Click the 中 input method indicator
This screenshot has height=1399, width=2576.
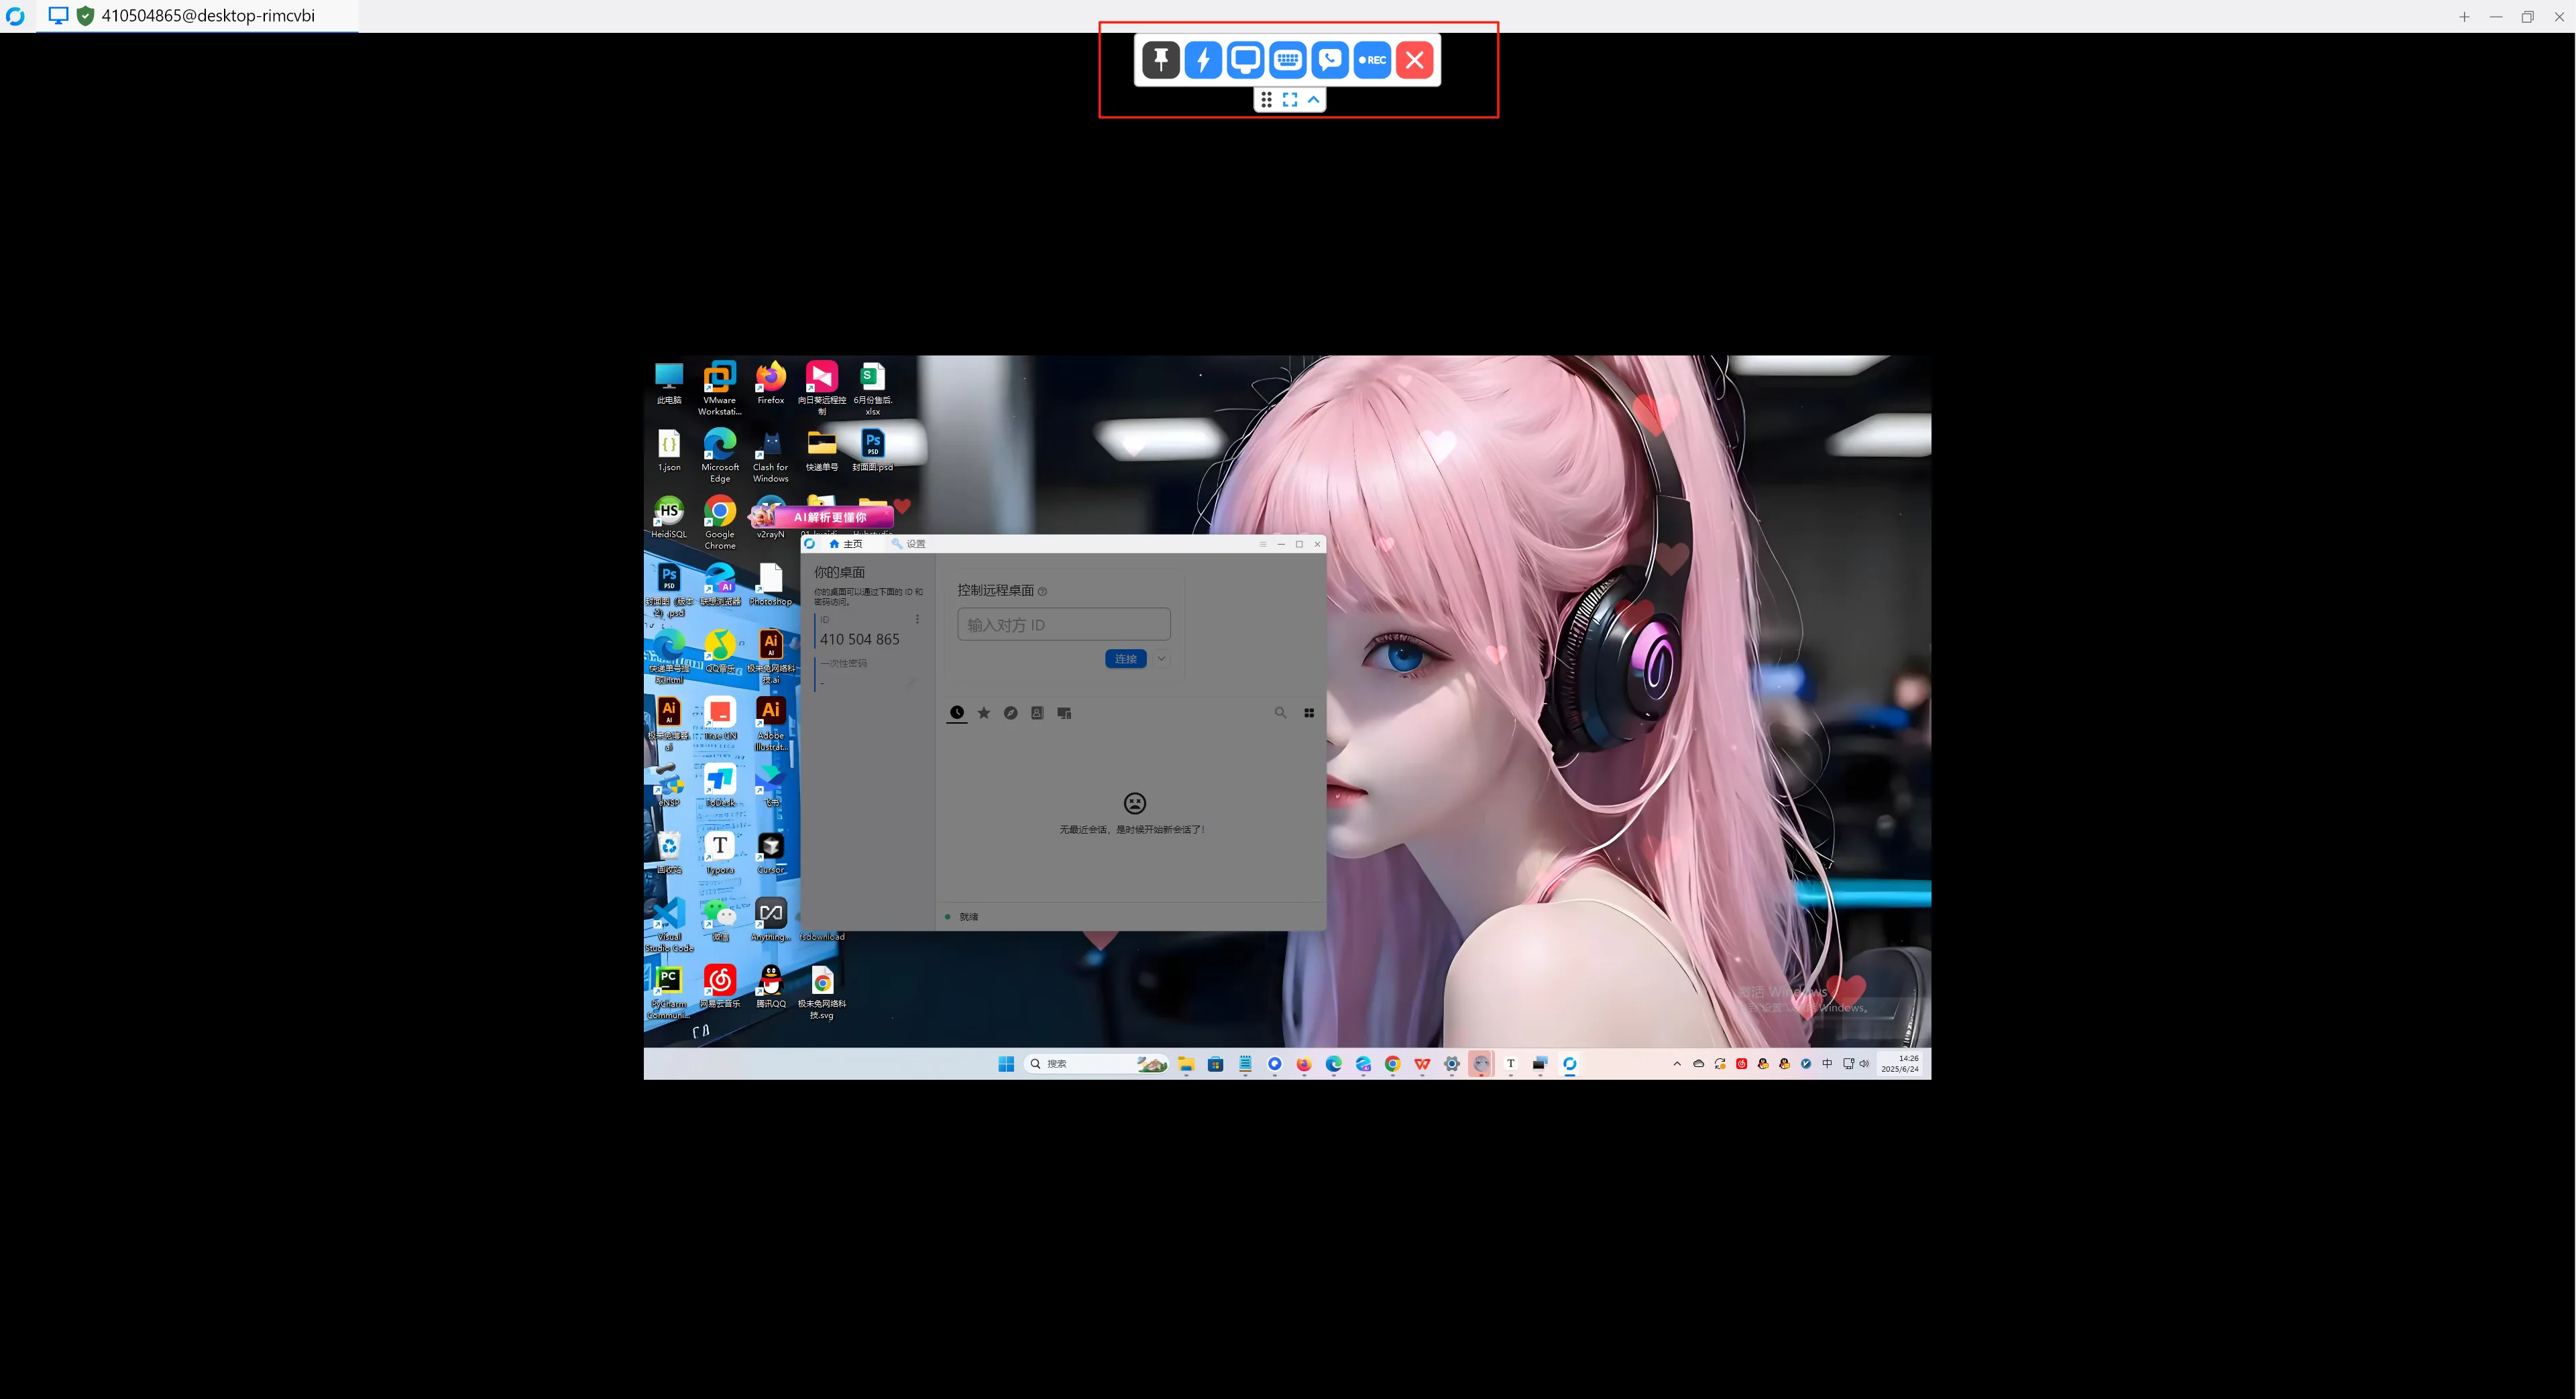click(x=1827, y=1064)
